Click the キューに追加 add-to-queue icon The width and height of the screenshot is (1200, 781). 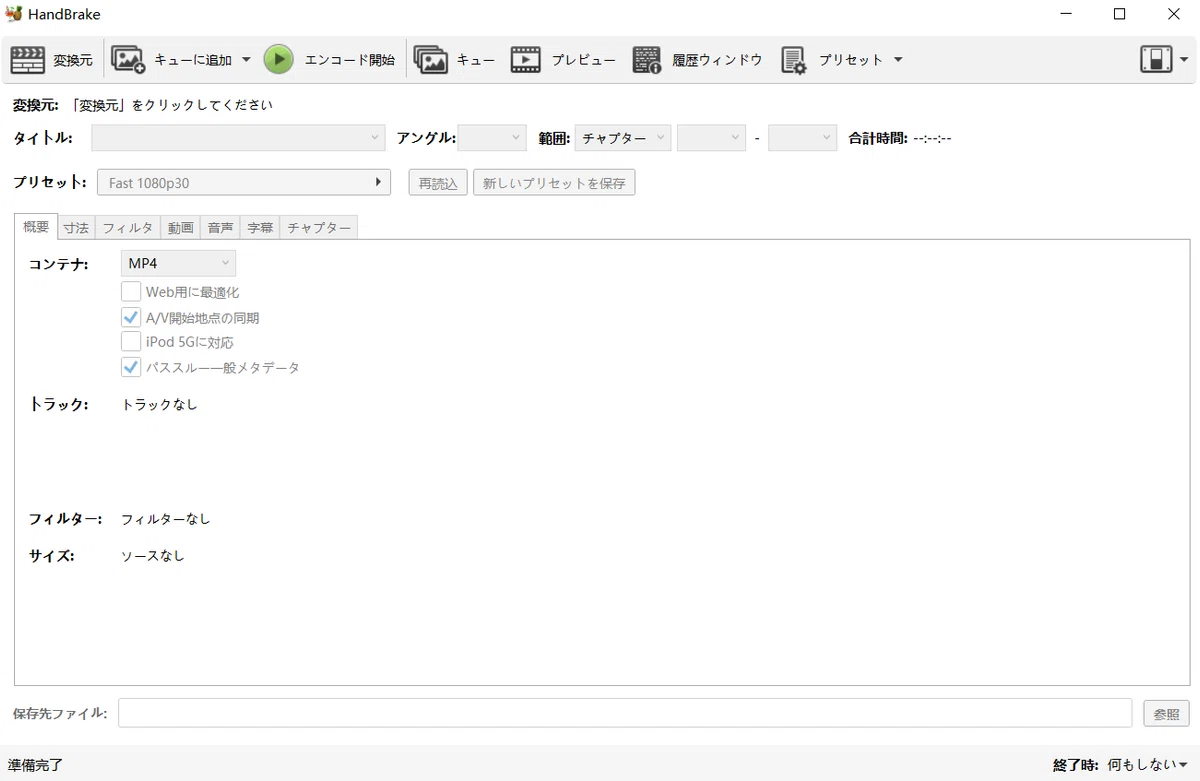[128, 60]
